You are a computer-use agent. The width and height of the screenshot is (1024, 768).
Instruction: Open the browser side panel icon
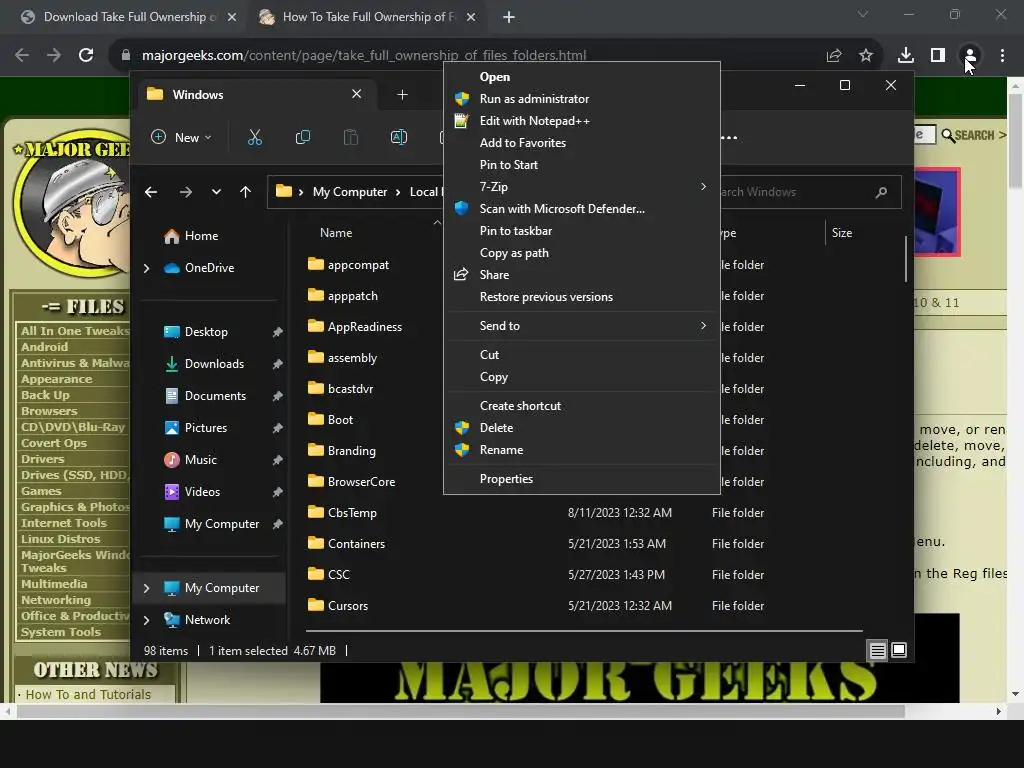click(937, 56)
